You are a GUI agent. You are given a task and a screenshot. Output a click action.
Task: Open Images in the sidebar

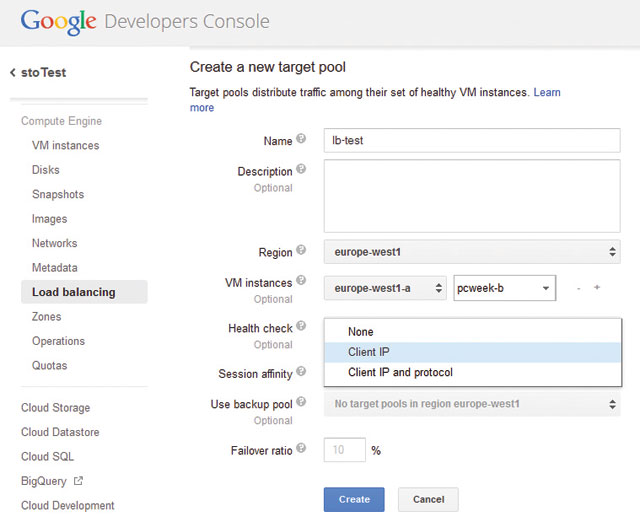point(49,219)
